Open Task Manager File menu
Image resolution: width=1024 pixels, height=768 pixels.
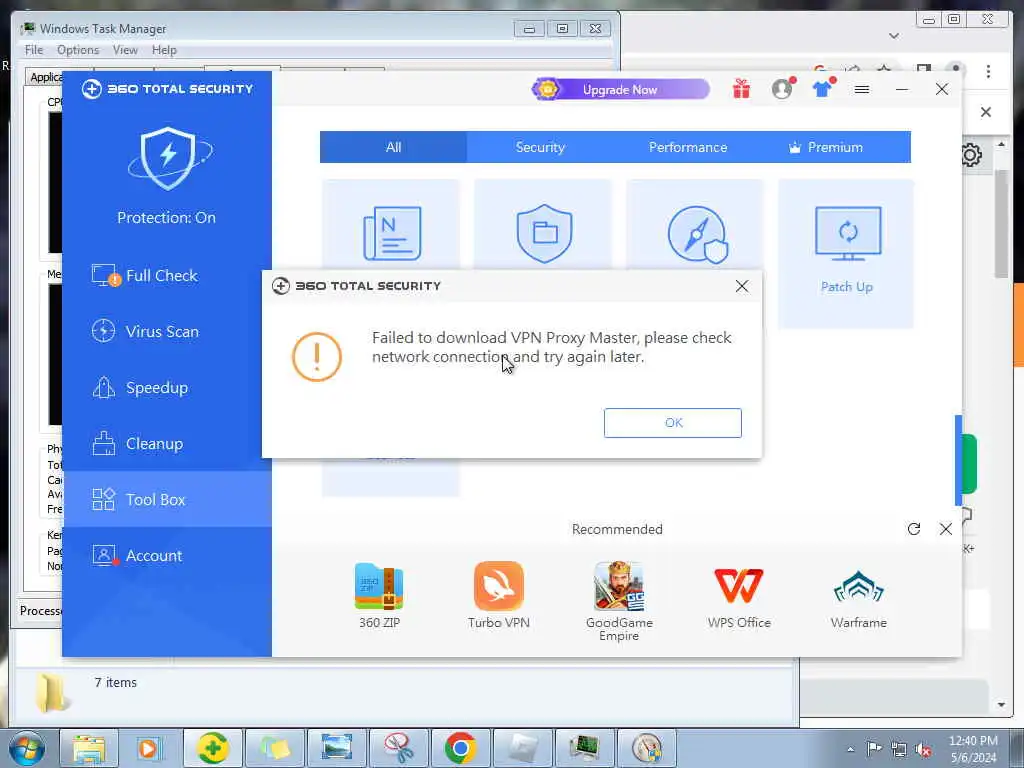tap(34, 50)
